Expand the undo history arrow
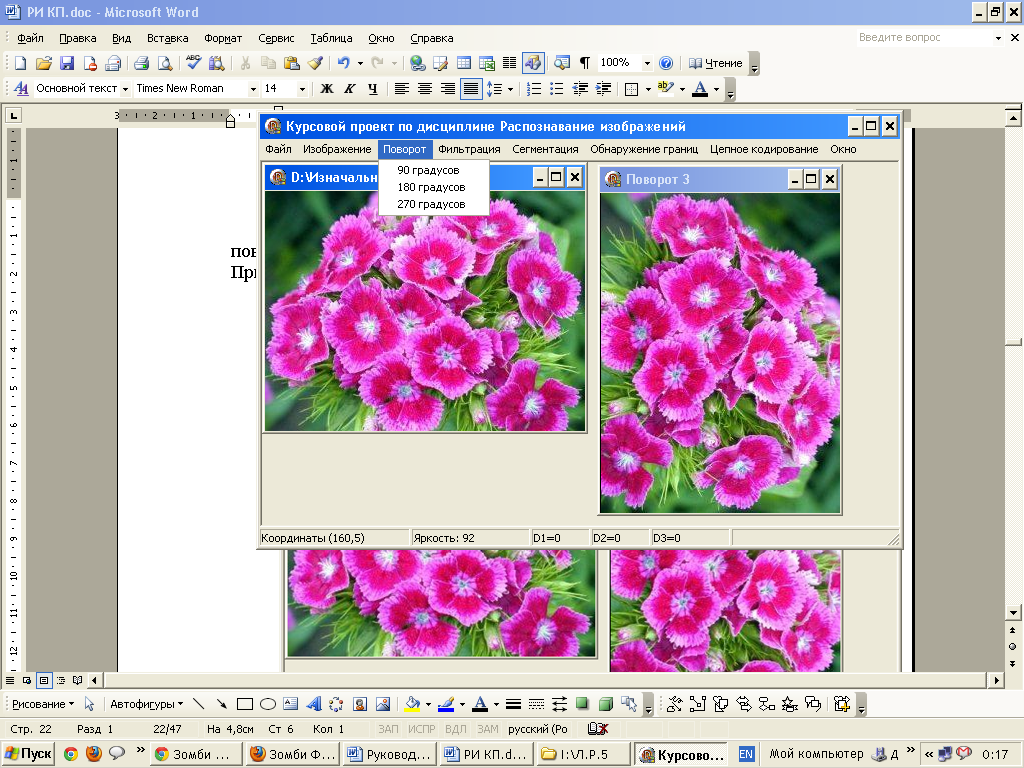 pyautogui.click(x=360, y=63)
